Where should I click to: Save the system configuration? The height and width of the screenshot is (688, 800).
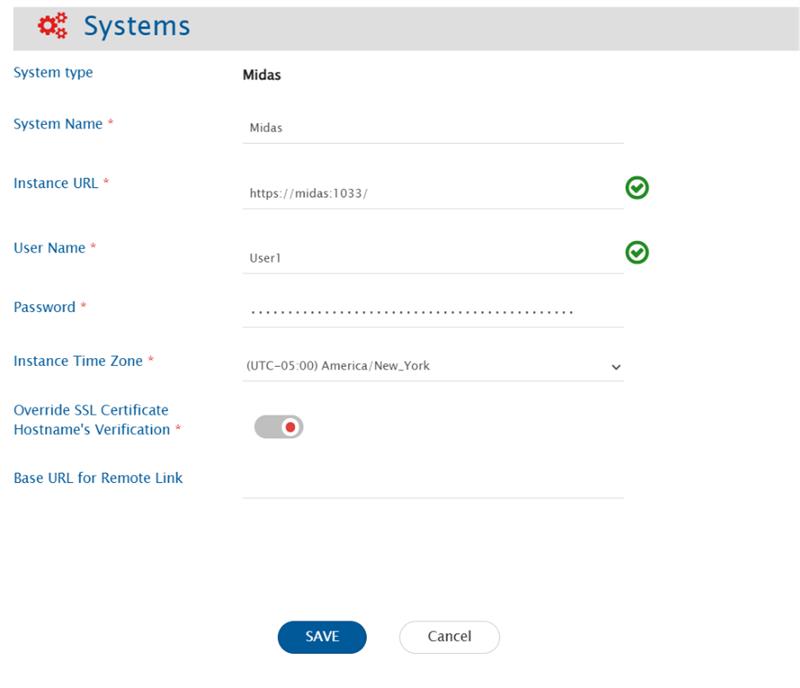click(322, 637)
